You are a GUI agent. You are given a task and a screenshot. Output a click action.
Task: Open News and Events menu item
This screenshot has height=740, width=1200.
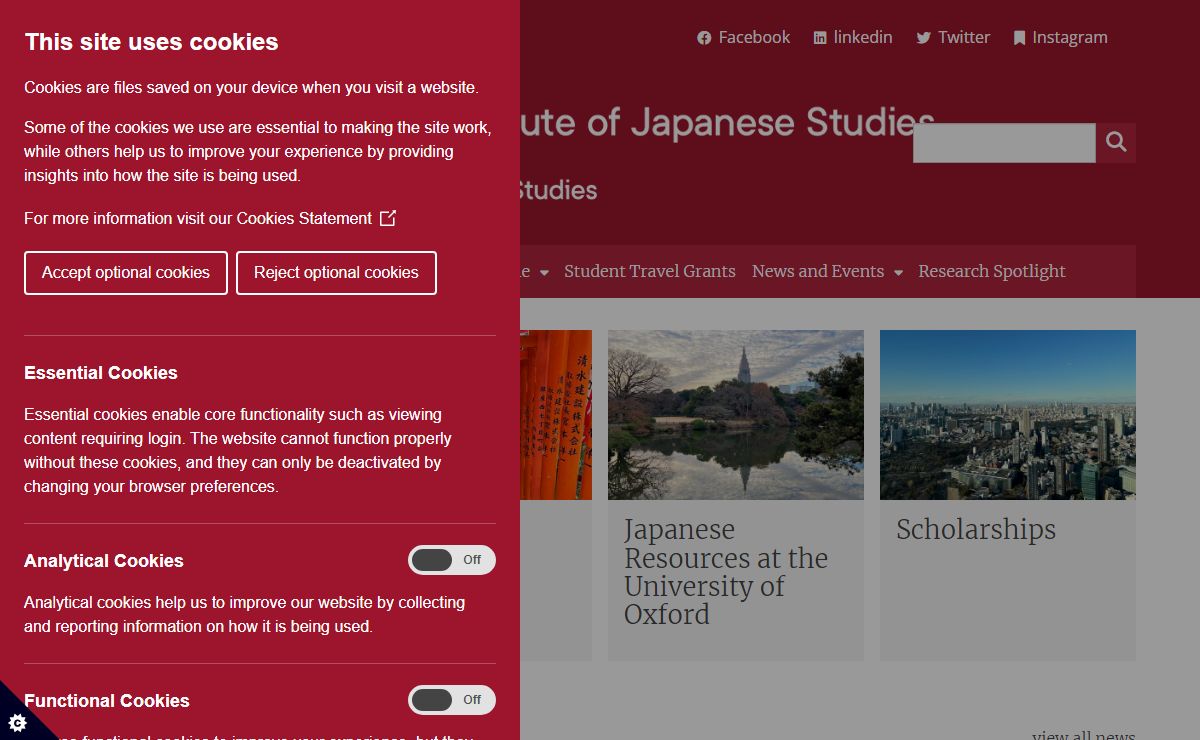tap(818, 271)
